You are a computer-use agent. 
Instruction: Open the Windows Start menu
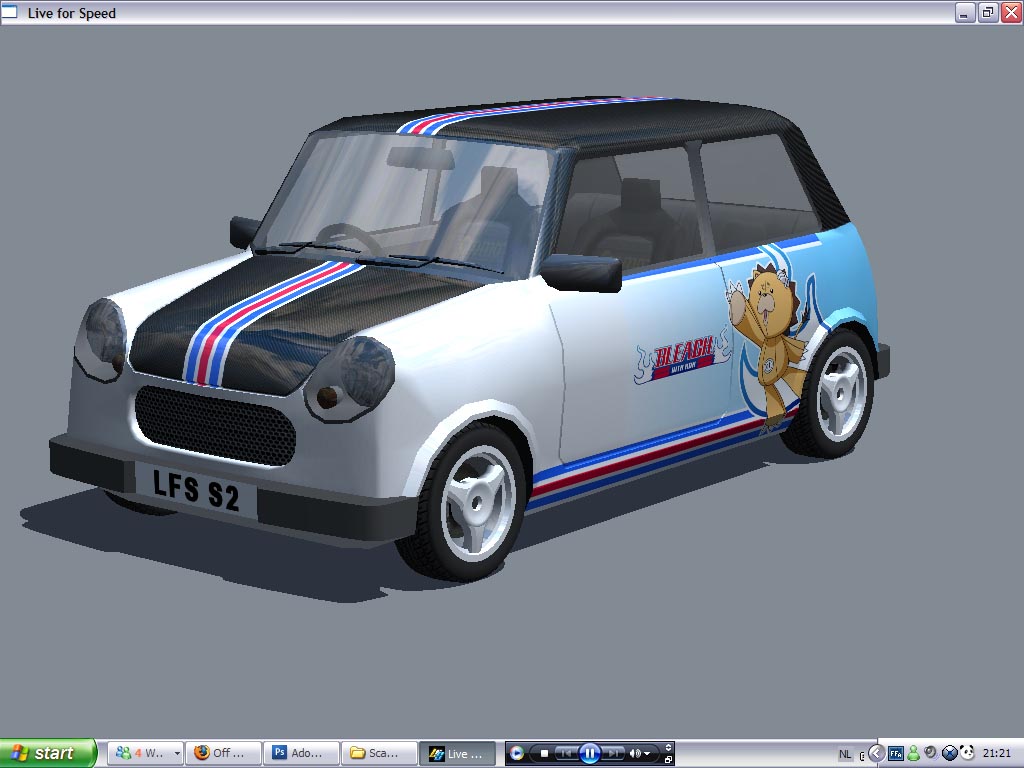point(48,753)
